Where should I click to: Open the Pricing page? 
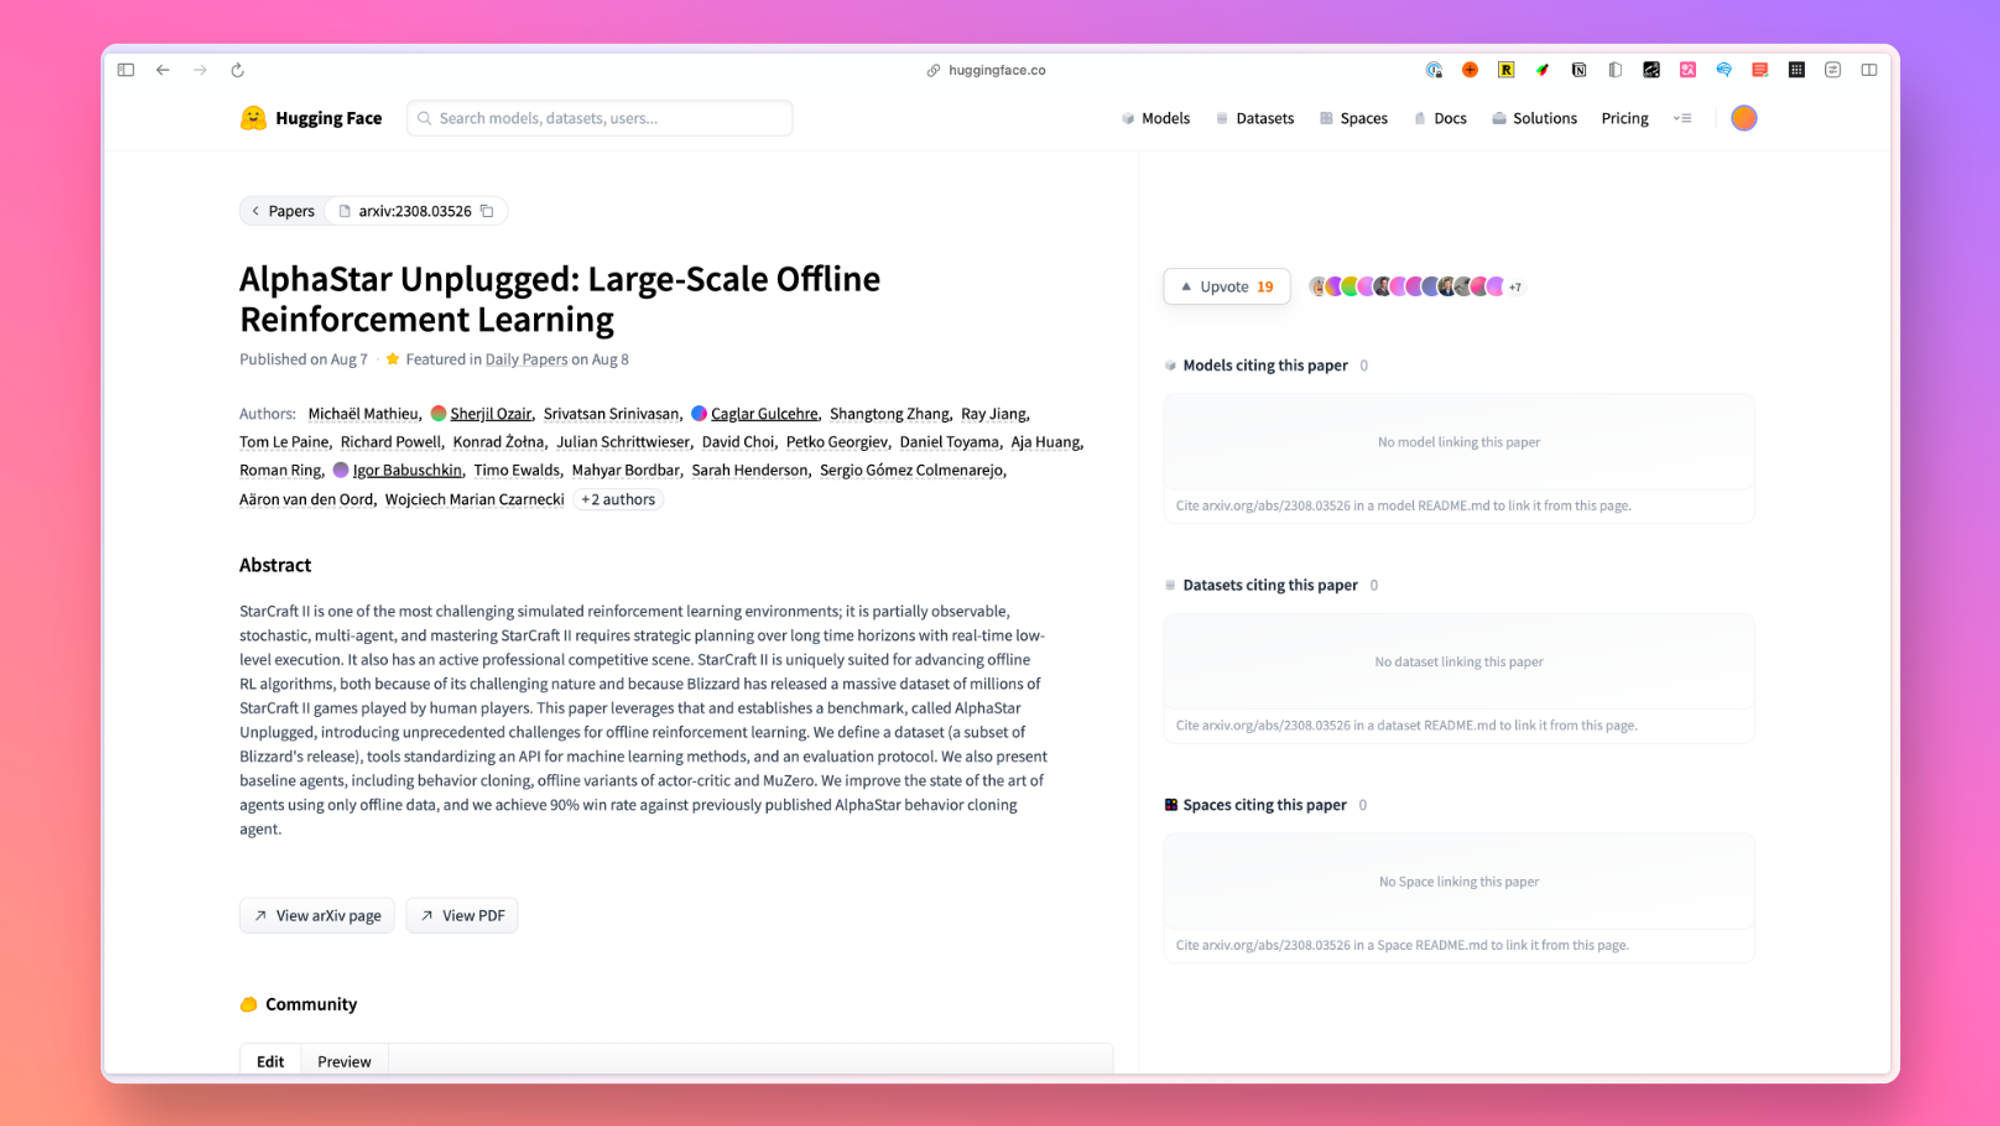click(x=1625, y=118)
